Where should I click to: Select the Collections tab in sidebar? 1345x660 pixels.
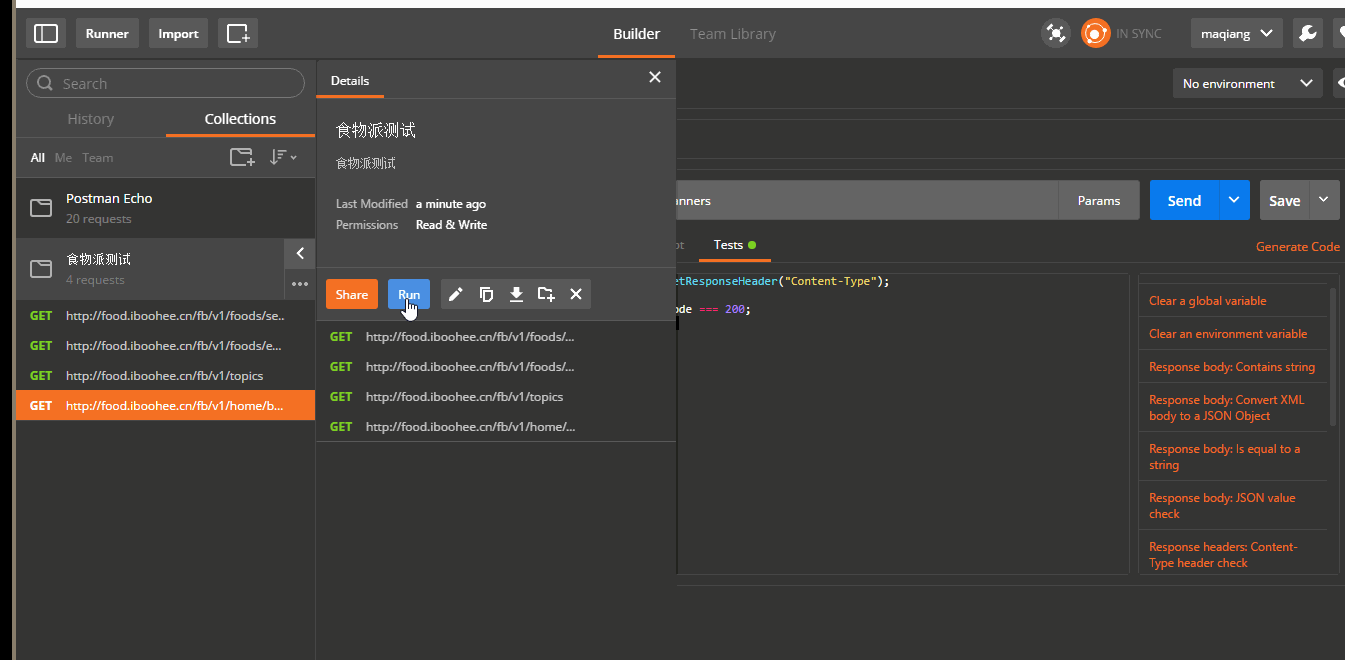240,119
